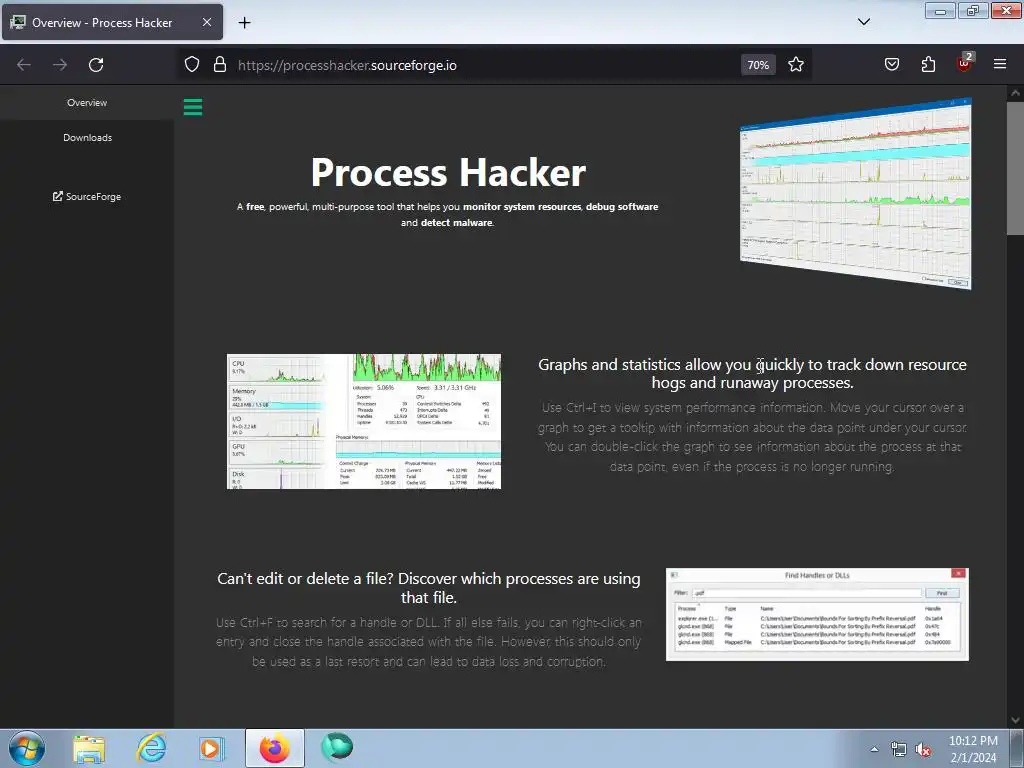Reset the 70% zoom level badge
Image resolution: width=1024 pixels, height=768 pixels.
[x=758, y=65]
